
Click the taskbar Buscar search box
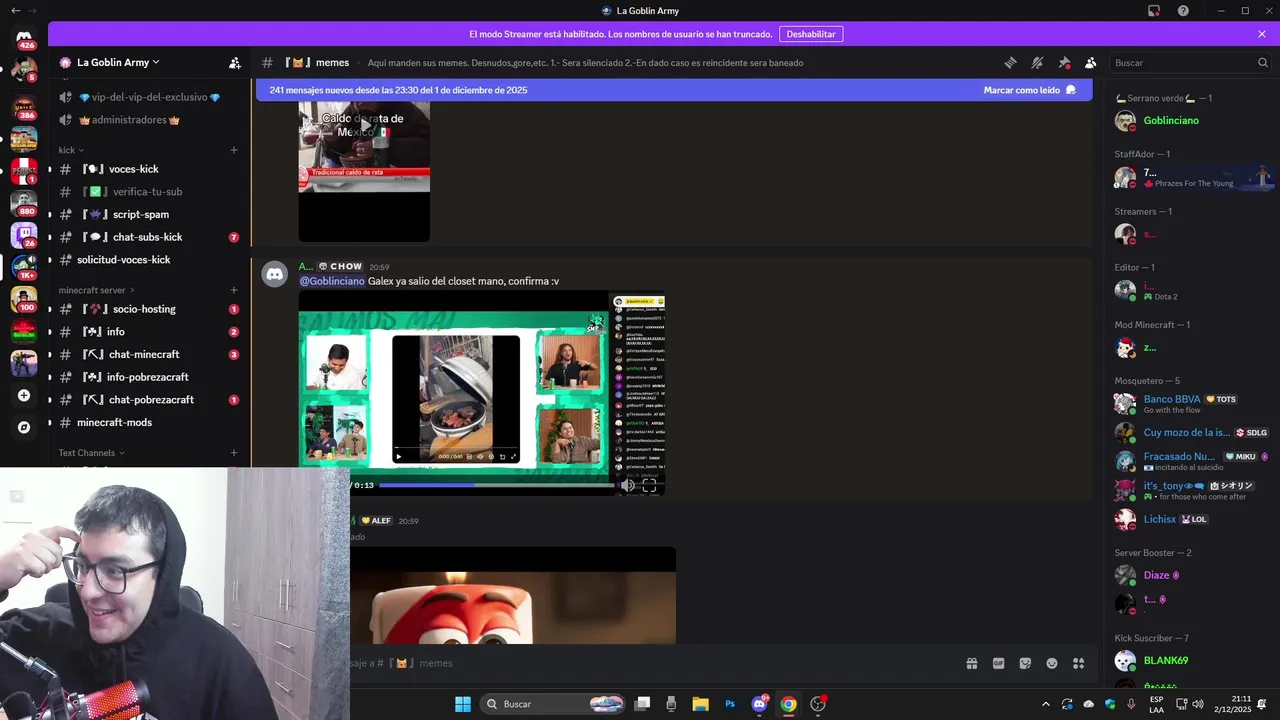click(552, 704)
